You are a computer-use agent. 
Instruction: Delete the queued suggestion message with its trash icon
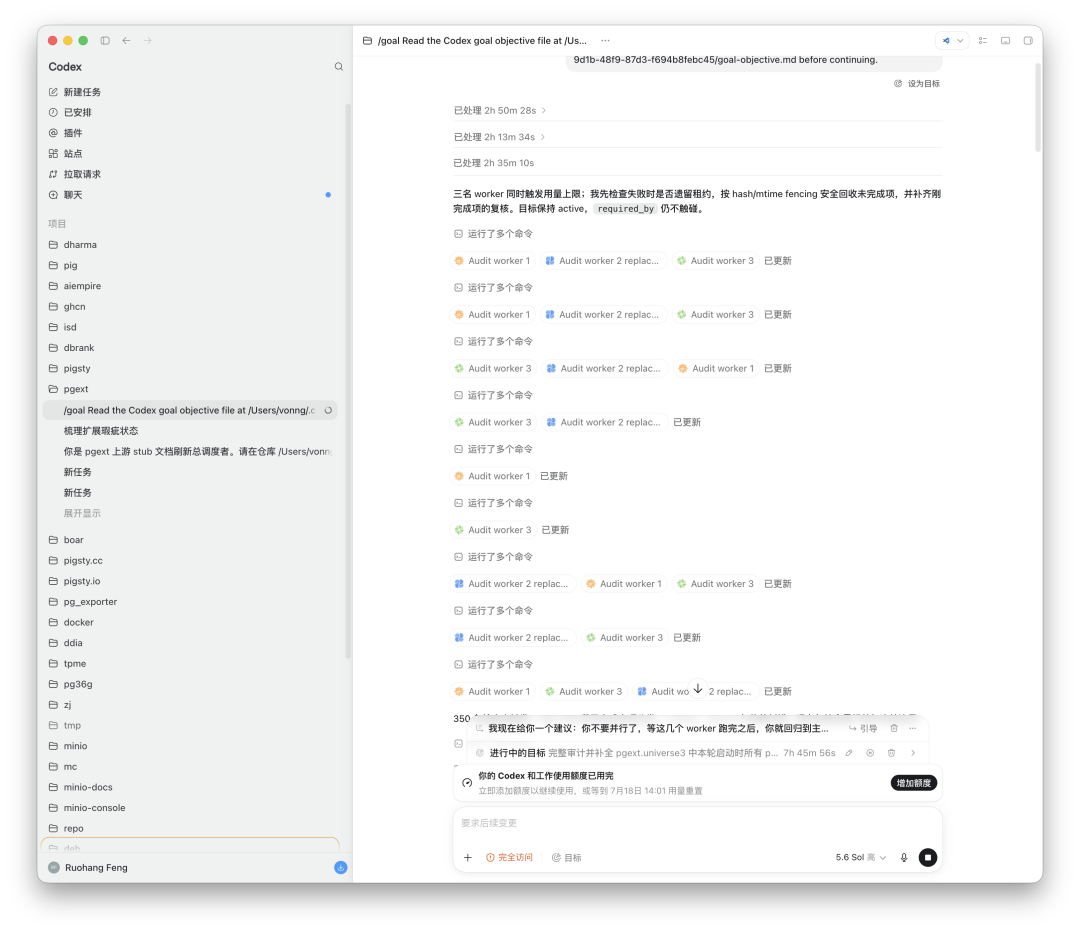(x=894, y=728)
